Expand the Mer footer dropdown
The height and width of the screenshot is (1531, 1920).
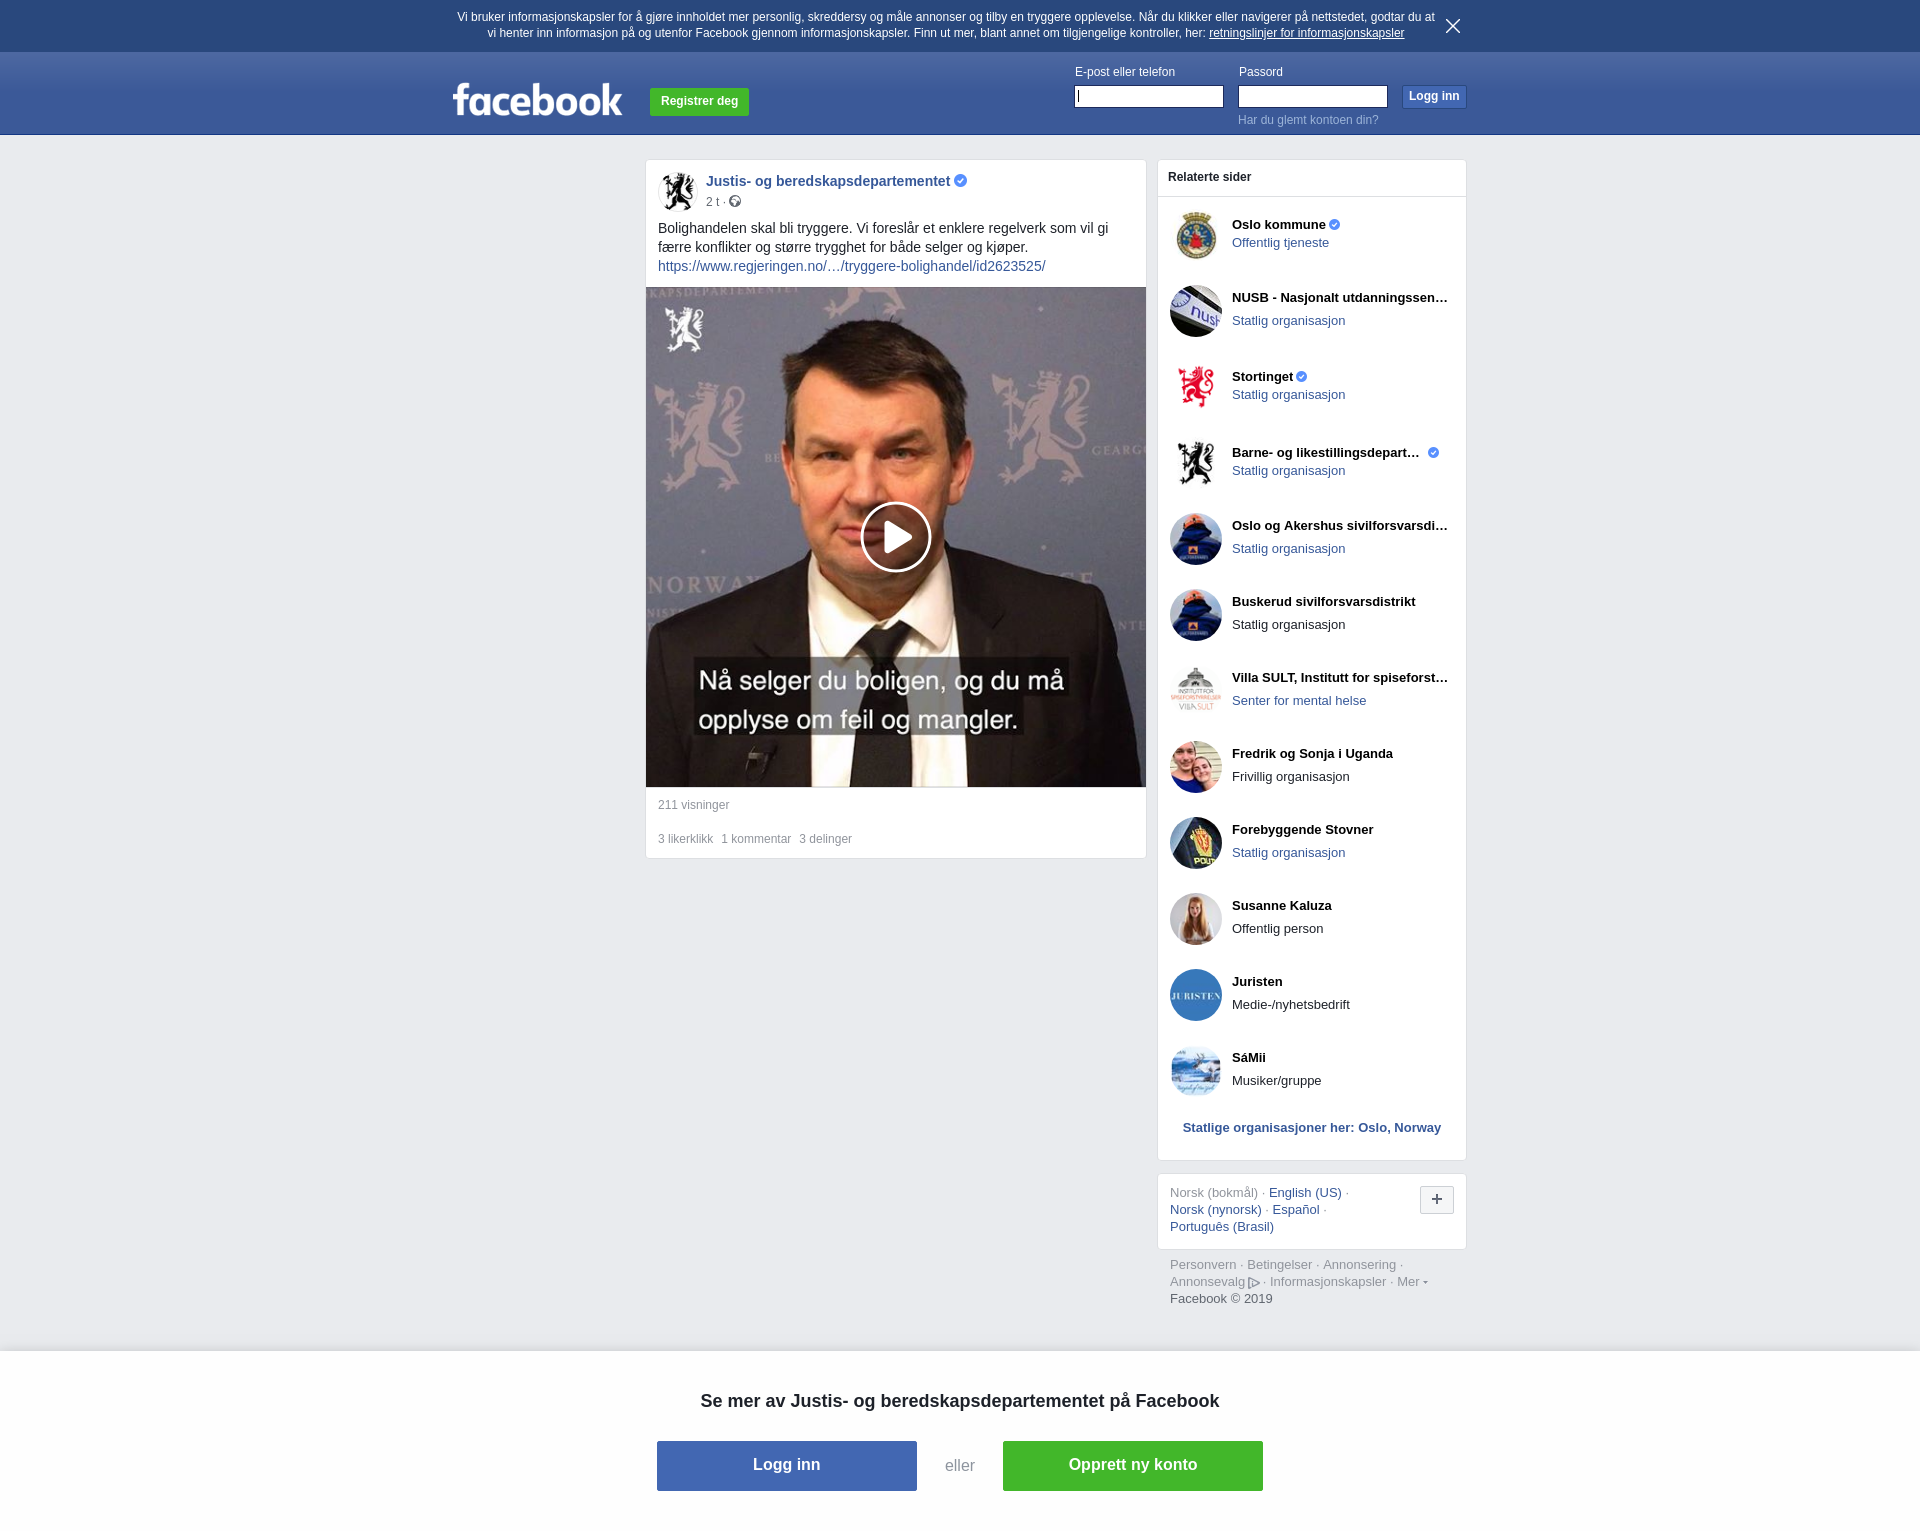[1412, 1282]
